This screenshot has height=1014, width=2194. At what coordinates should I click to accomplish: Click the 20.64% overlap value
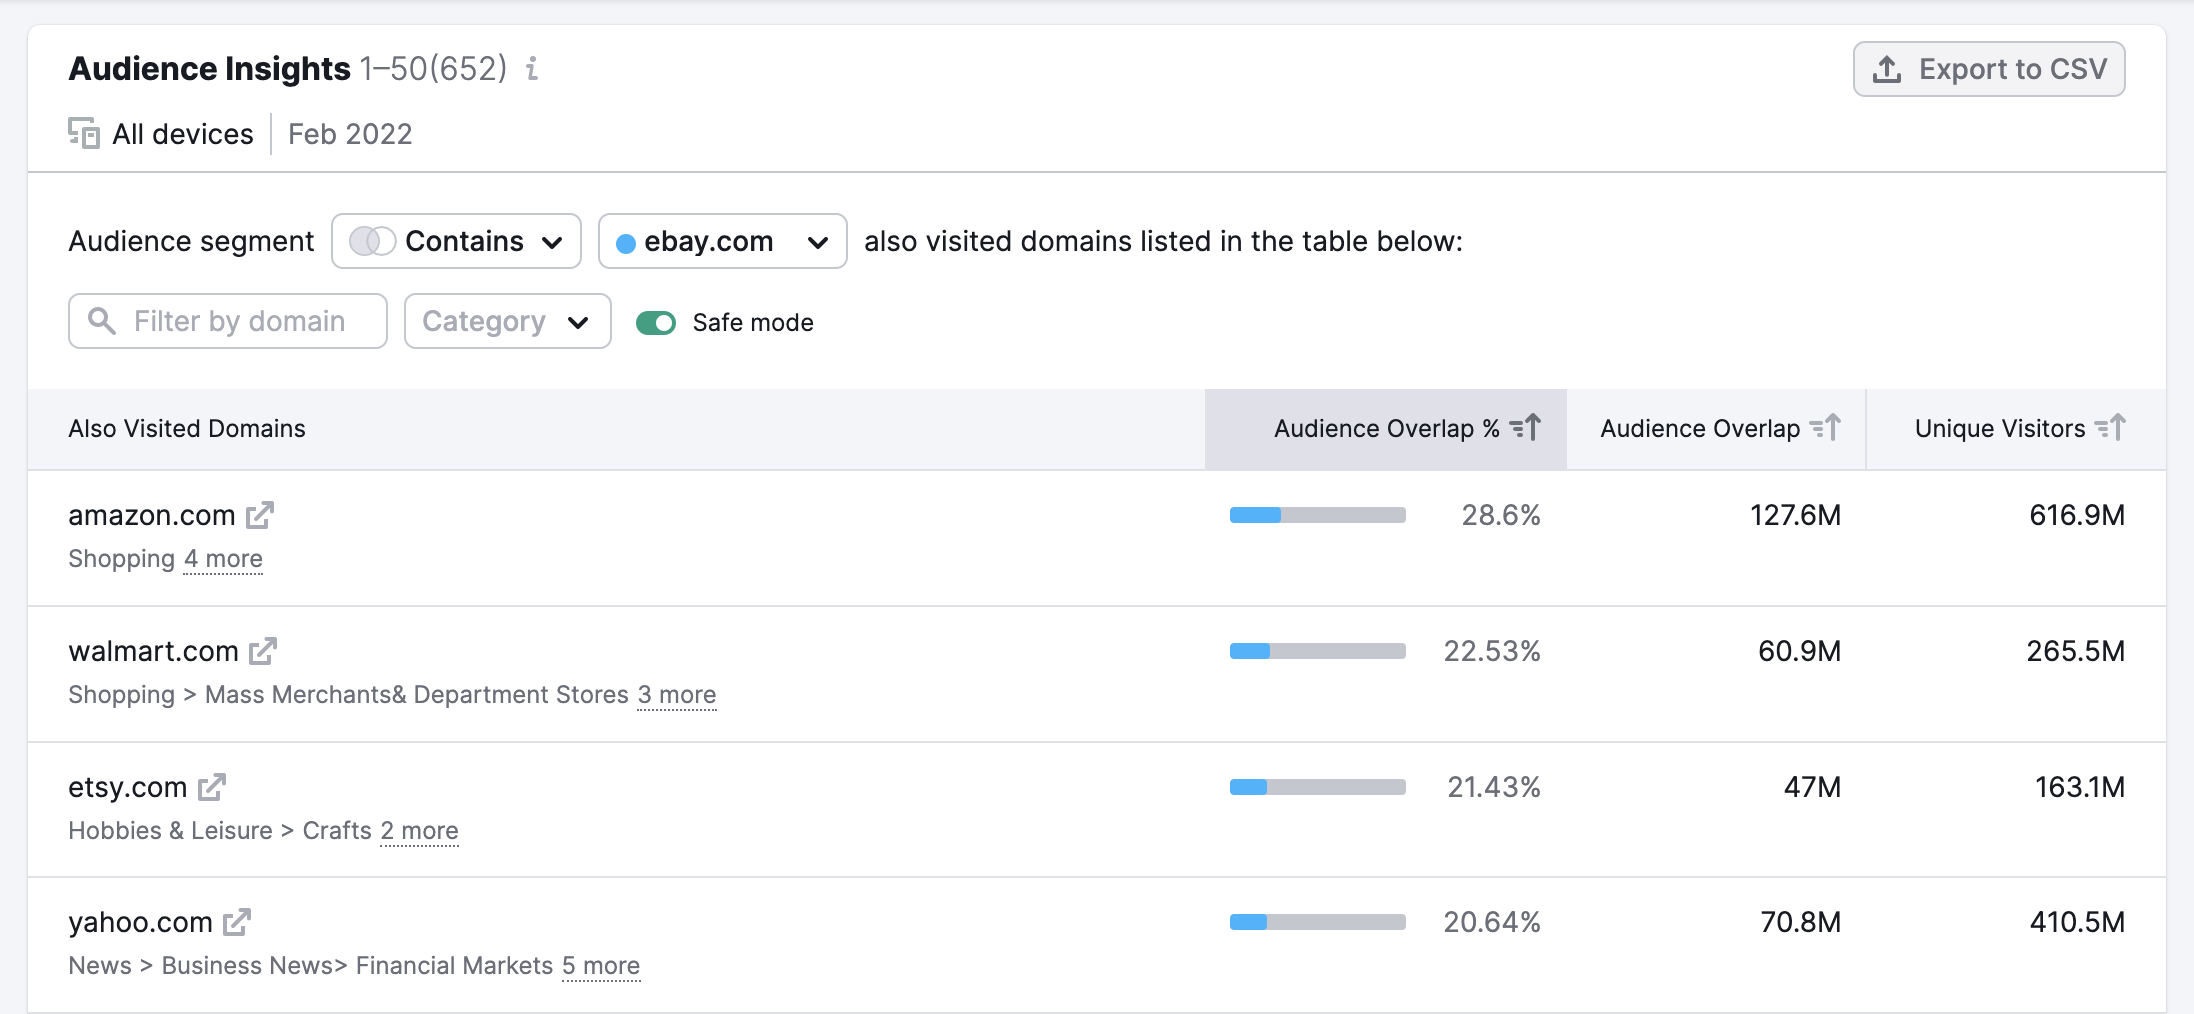(x=1492, y=922)
